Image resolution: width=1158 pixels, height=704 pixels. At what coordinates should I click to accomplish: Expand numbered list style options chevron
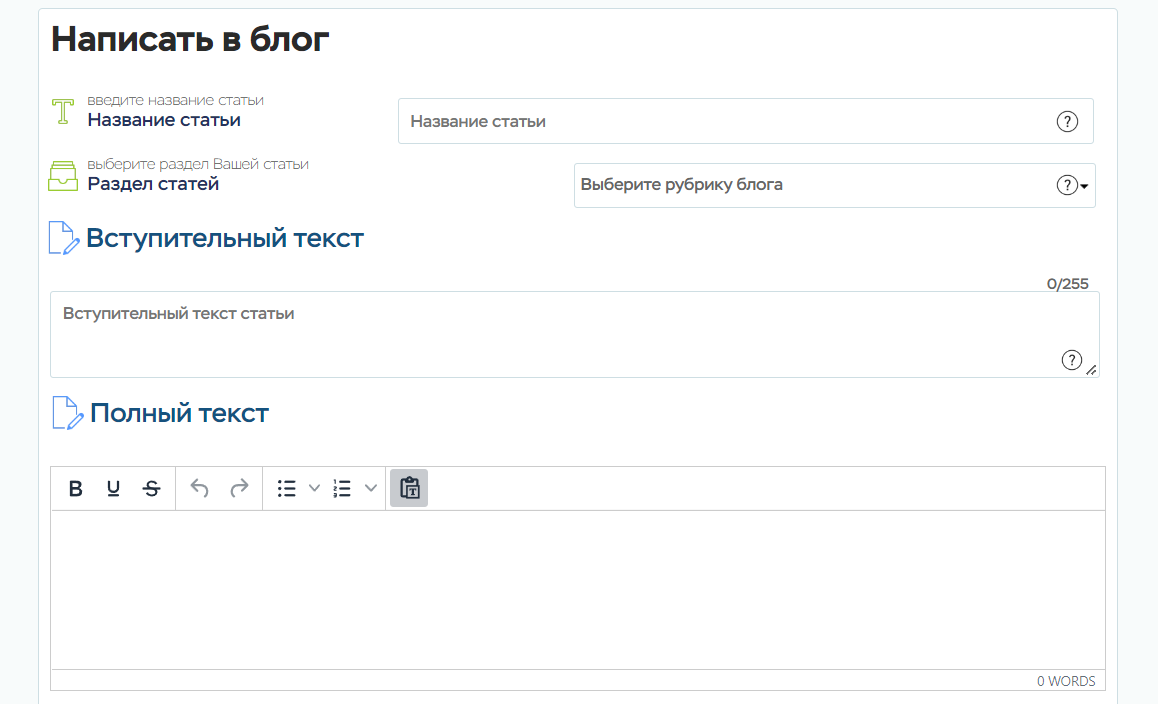coord(371,489)
